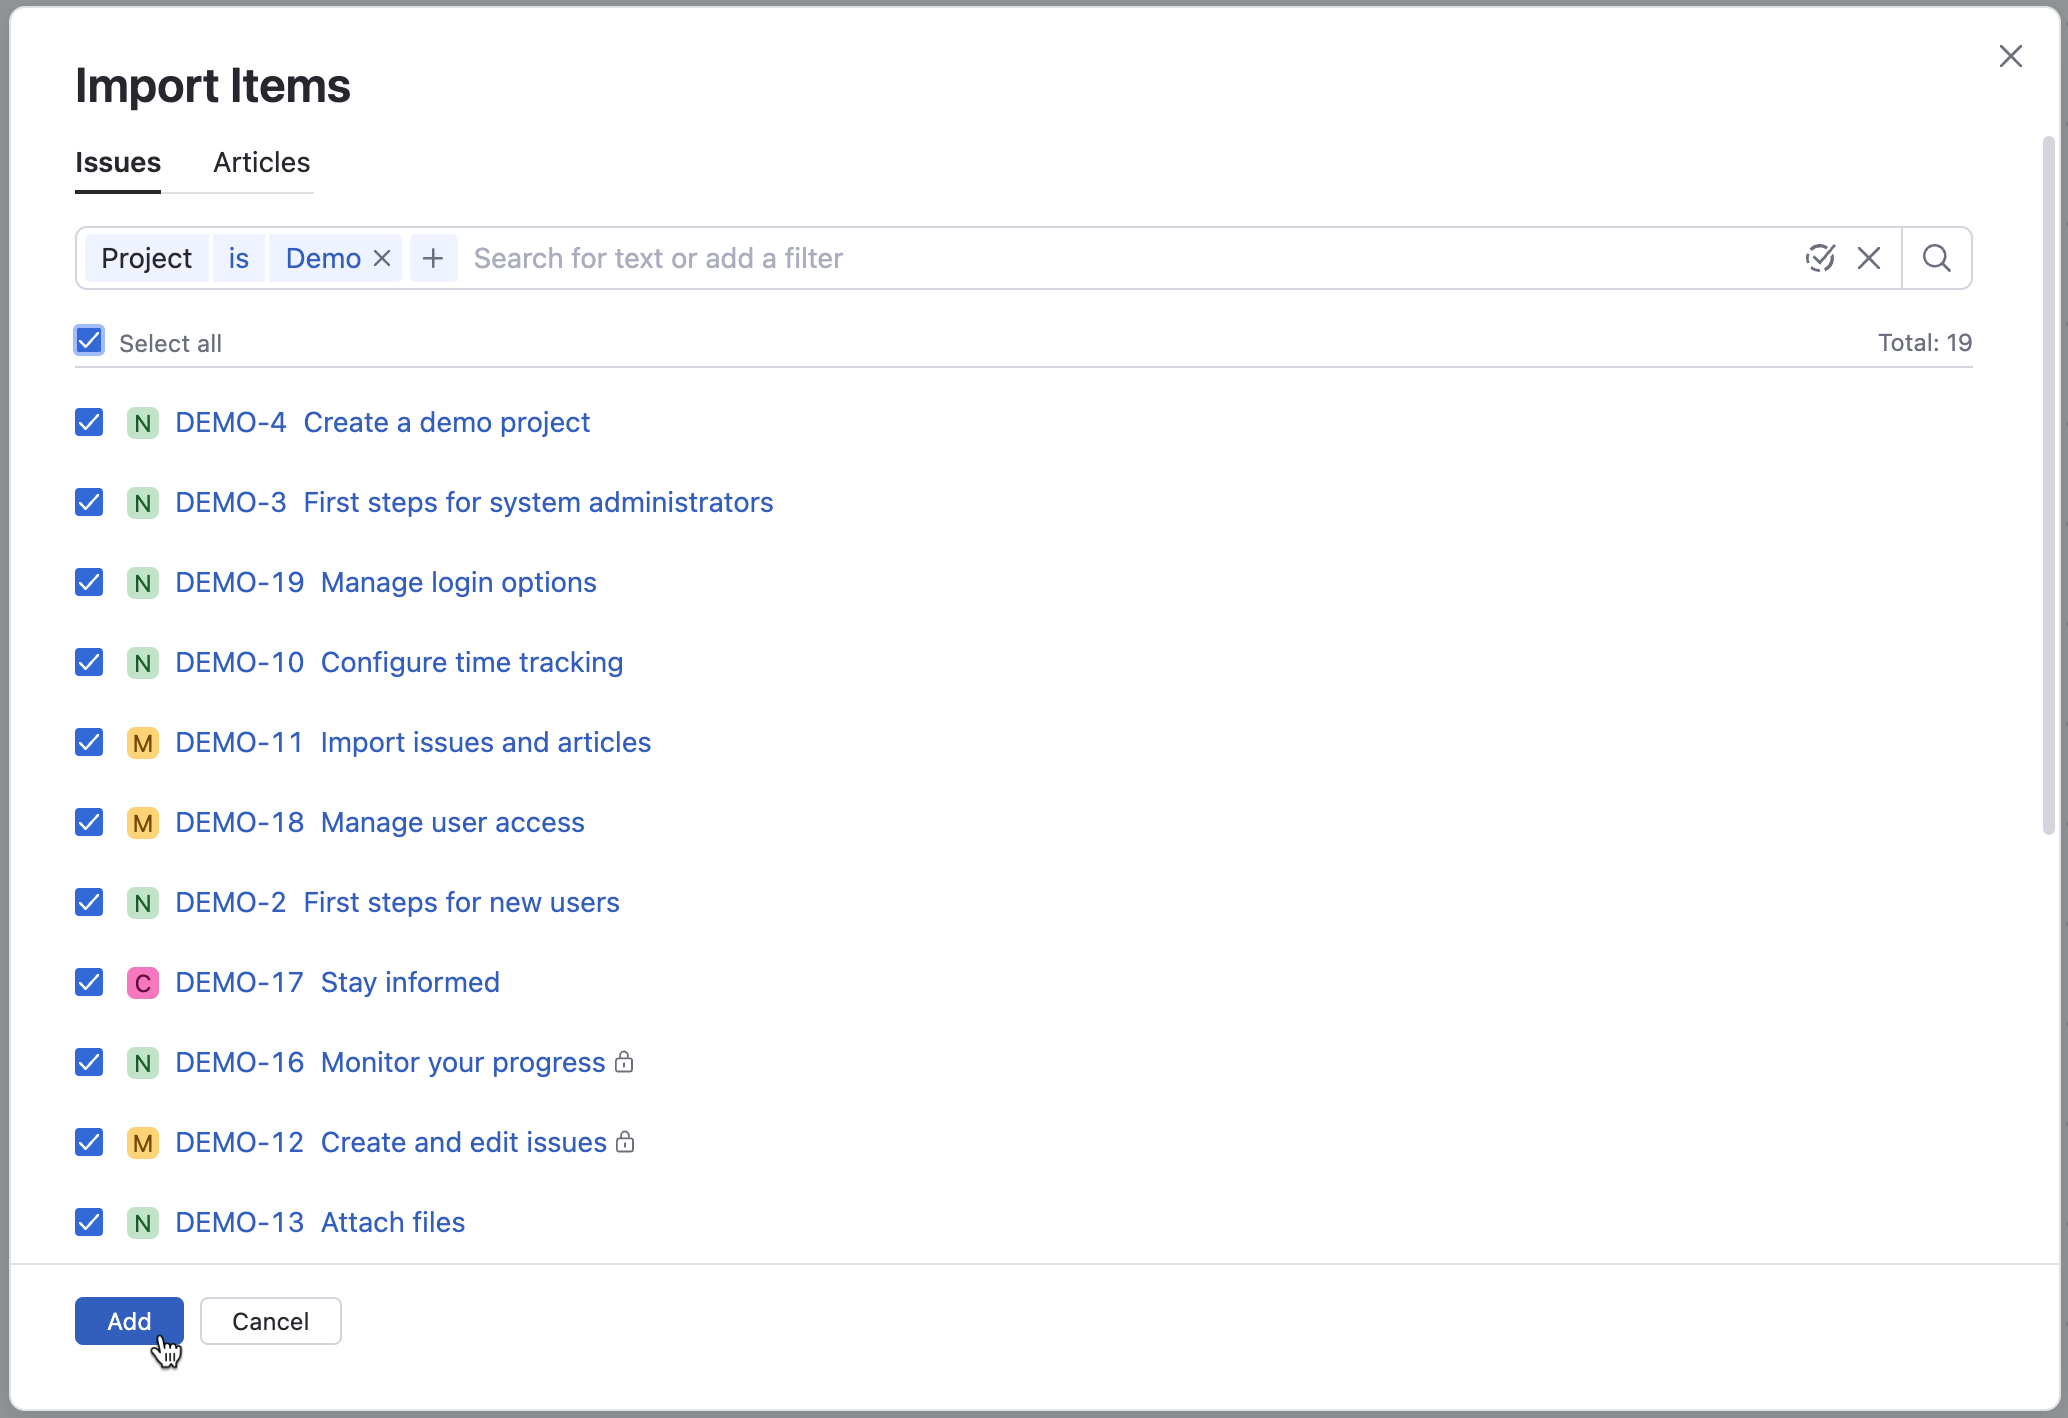Add another filter with plus icon
2068x1418 pixels.
click(433, 258)
